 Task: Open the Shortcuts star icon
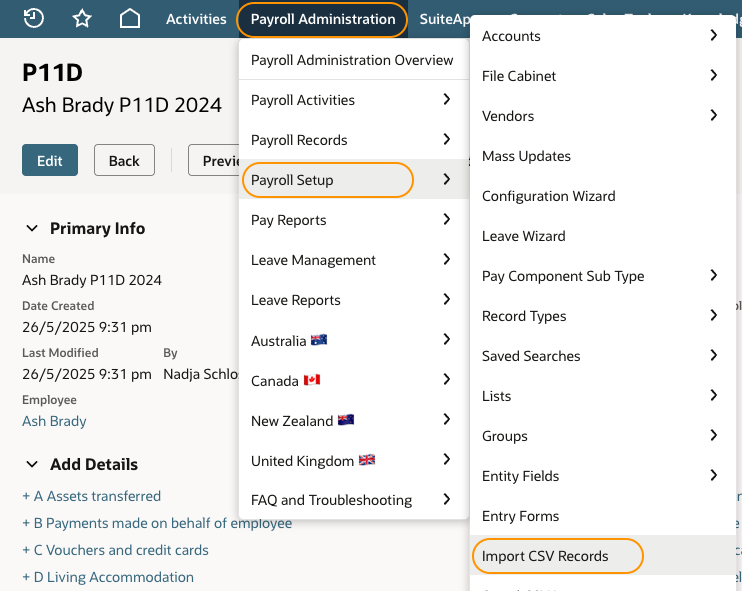[x=82, y=19]
